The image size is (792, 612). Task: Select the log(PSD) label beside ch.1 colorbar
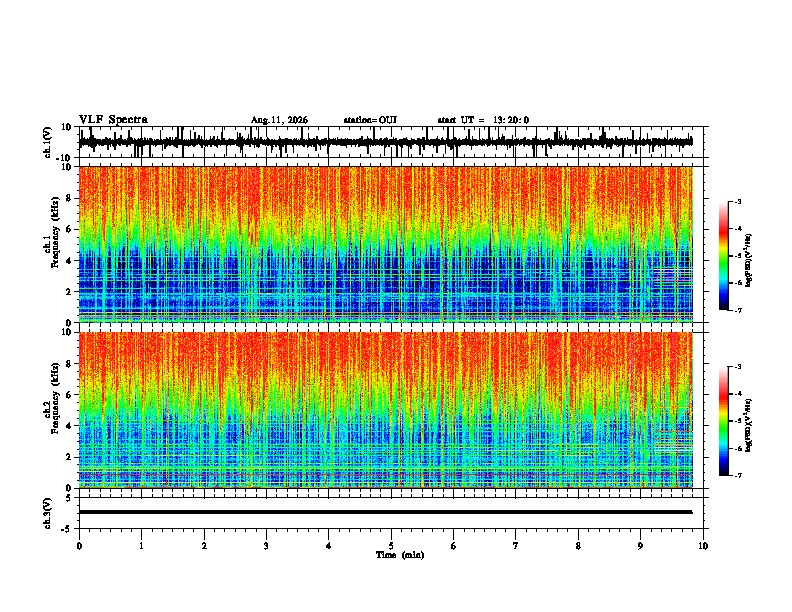[749, 260]
